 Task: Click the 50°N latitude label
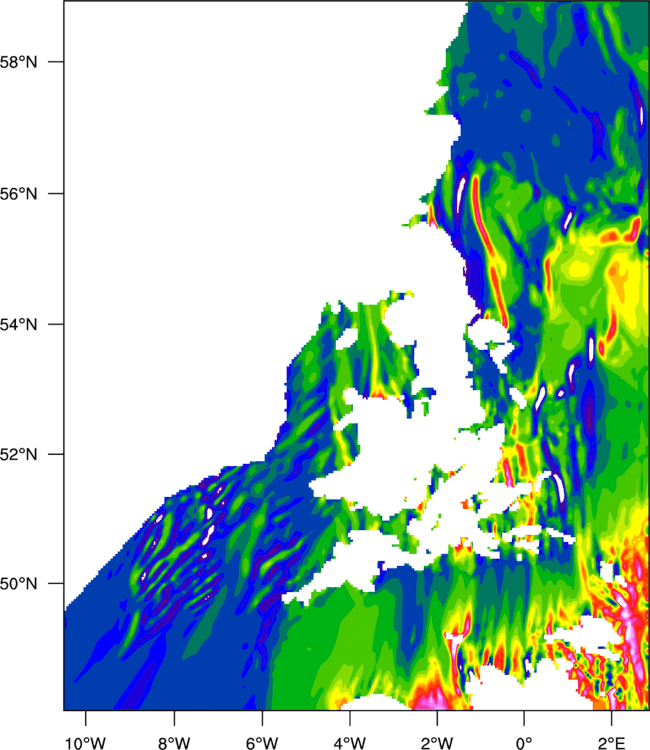click(x=18, y=584)
